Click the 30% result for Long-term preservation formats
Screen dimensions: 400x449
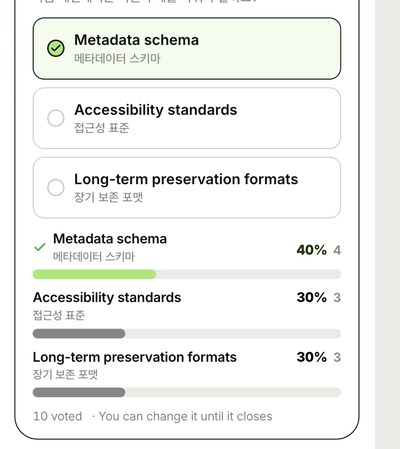coord(312,357)
